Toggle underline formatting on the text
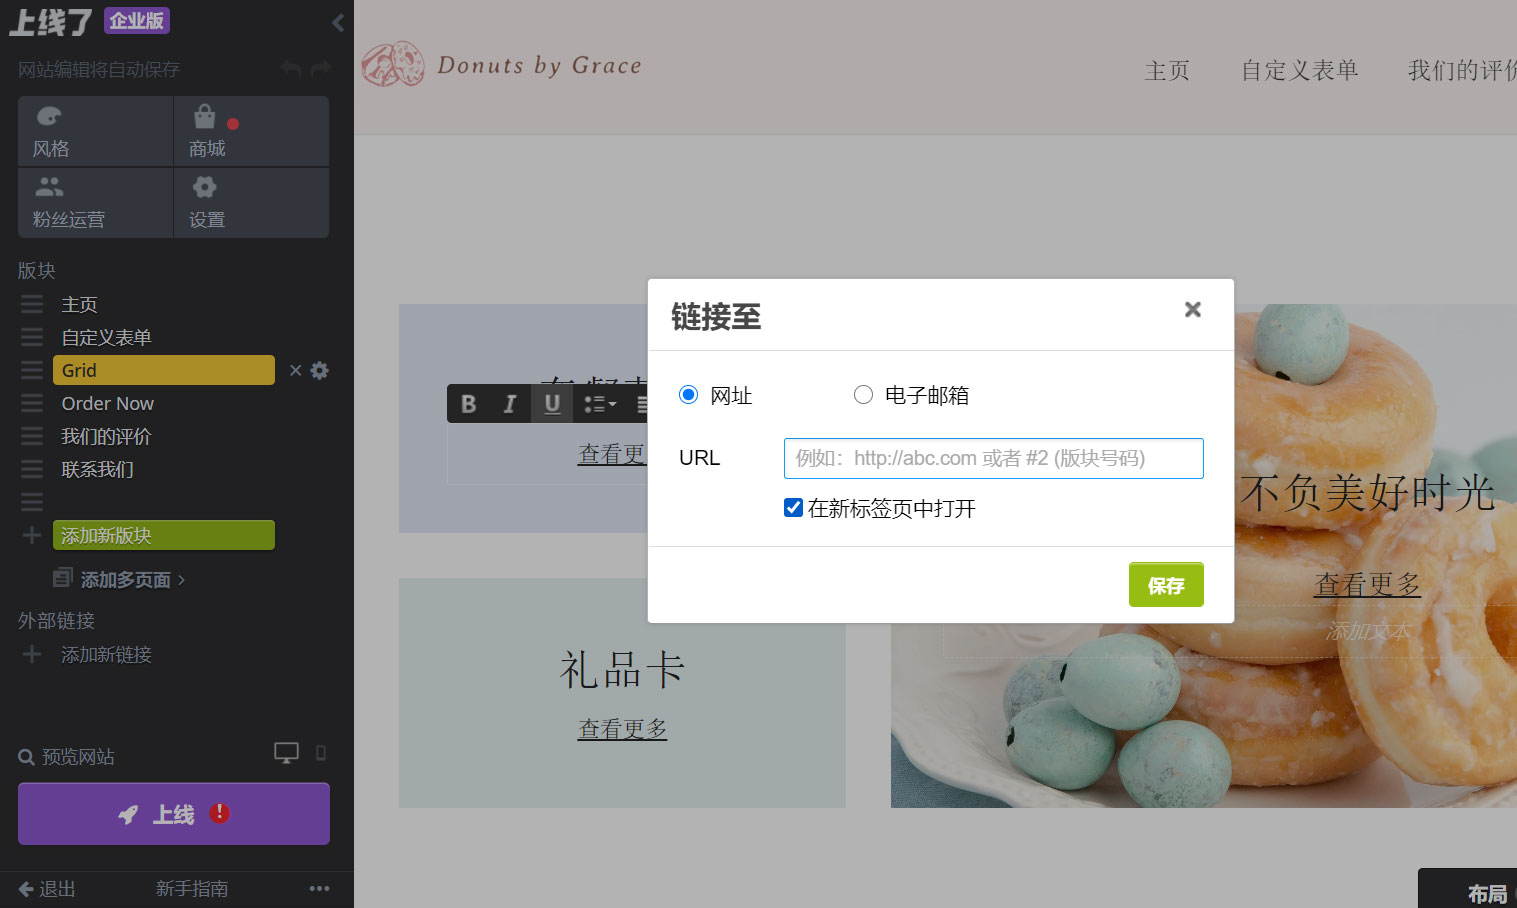The width and height of the screenshot is (1517, 908). pyautogui.click(x=551, y=403)
